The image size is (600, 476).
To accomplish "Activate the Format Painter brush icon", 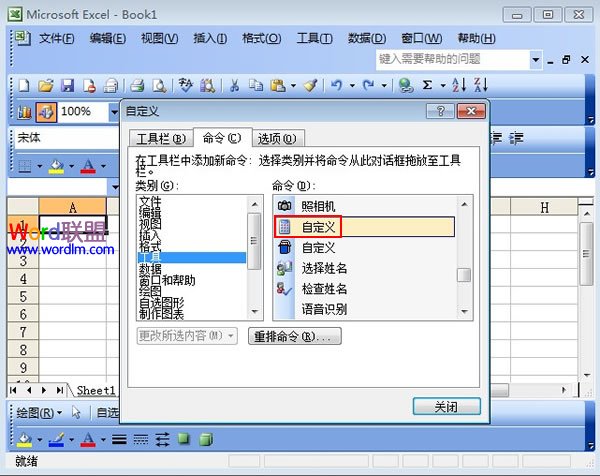I will coord(311,85).
